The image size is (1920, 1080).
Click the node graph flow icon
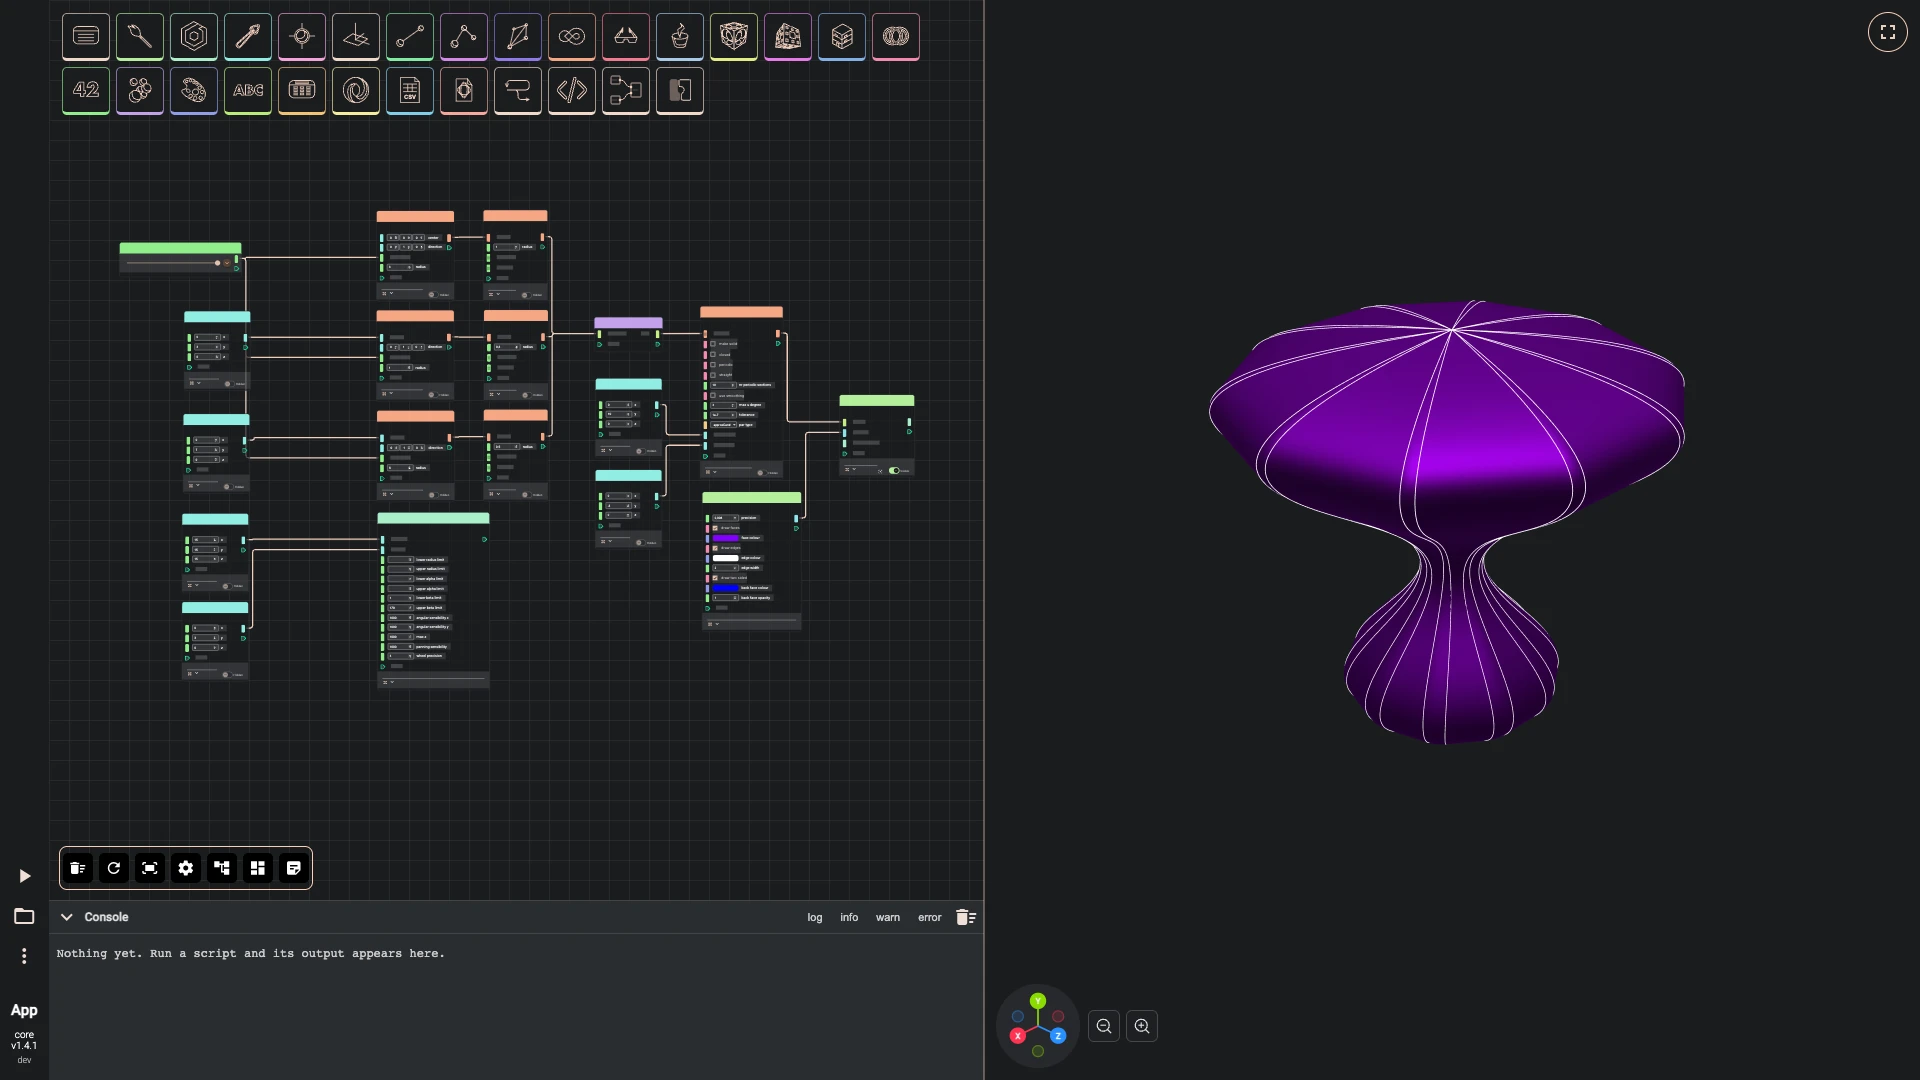(x=626, y=91)
